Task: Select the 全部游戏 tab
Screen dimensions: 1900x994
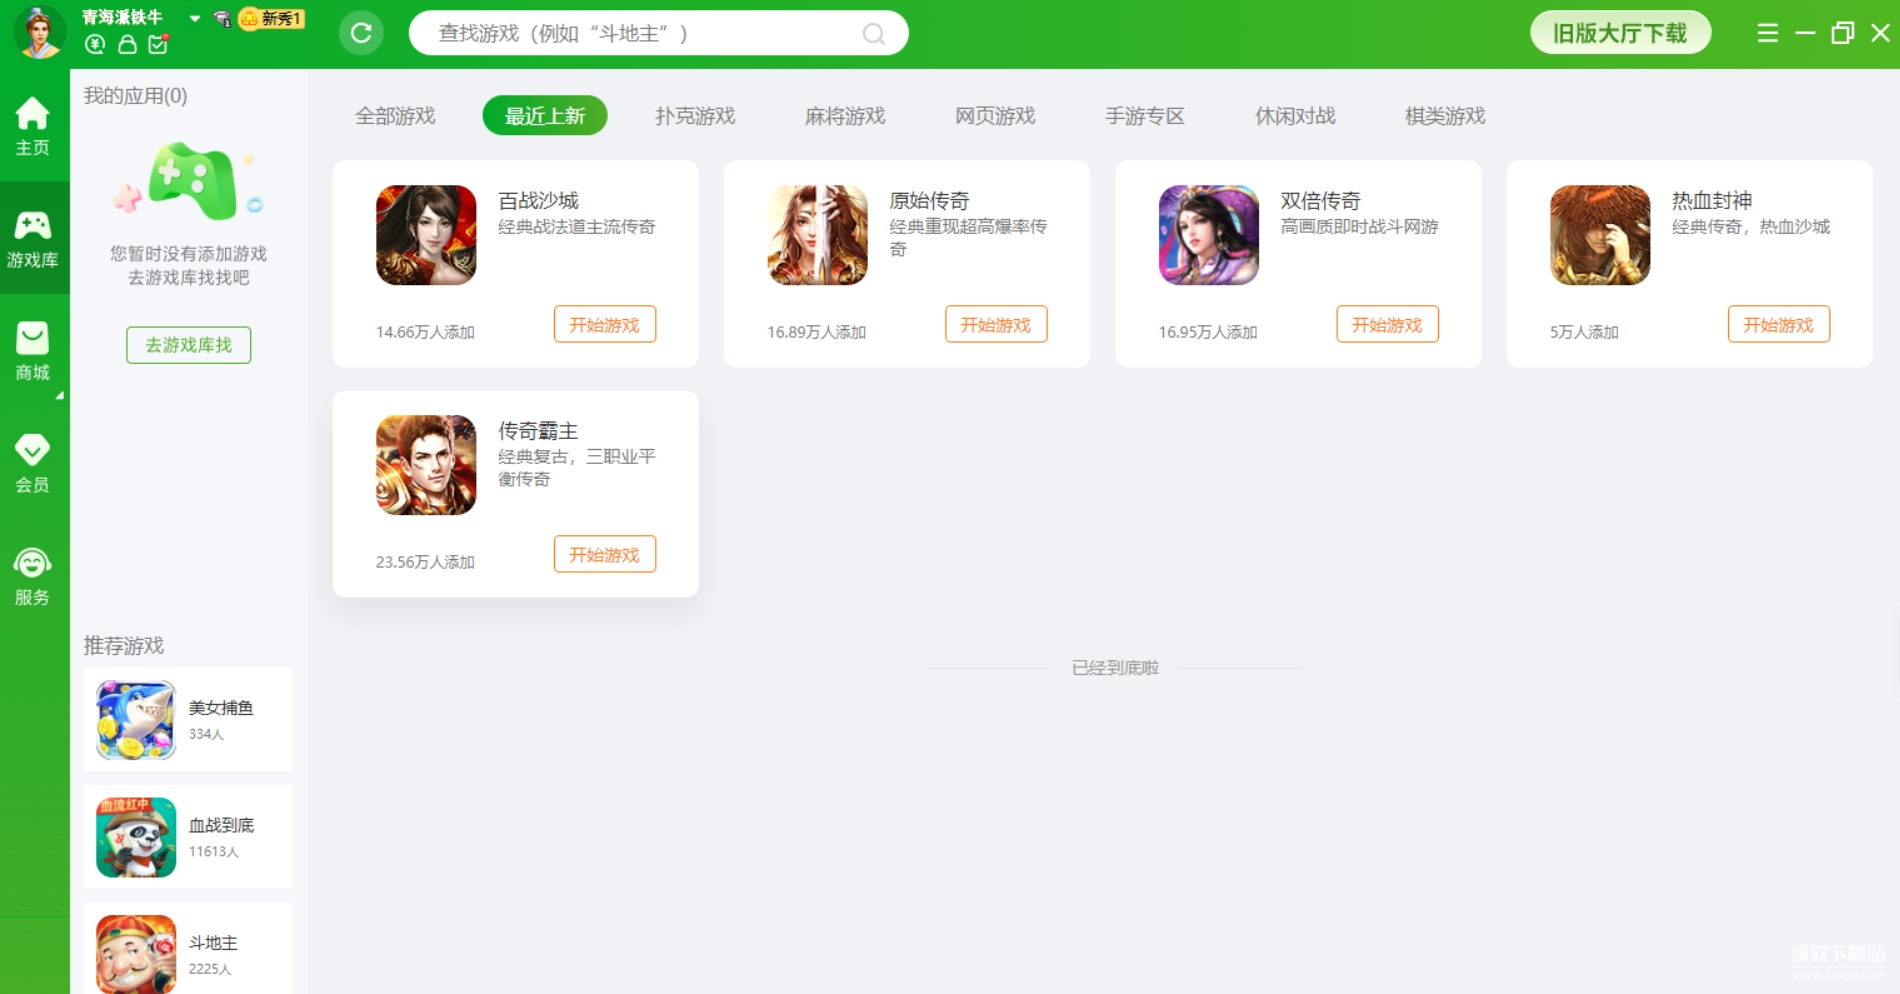Action: 395,116
